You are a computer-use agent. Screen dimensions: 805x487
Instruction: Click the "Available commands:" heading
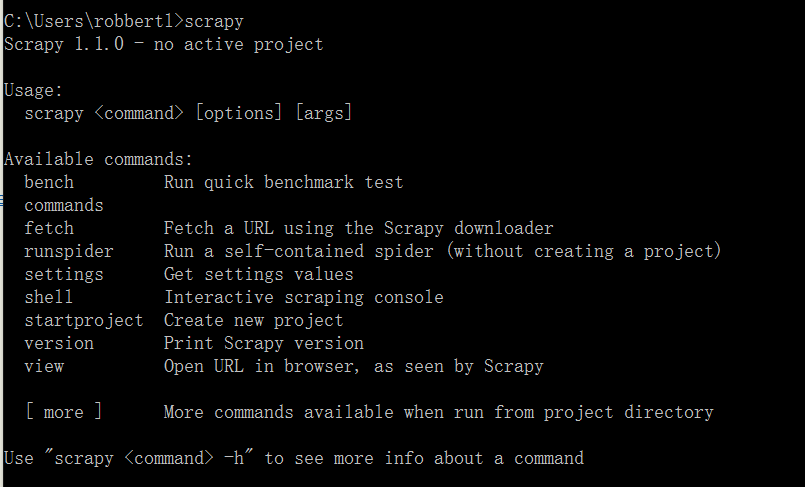[x=99, y=159]
